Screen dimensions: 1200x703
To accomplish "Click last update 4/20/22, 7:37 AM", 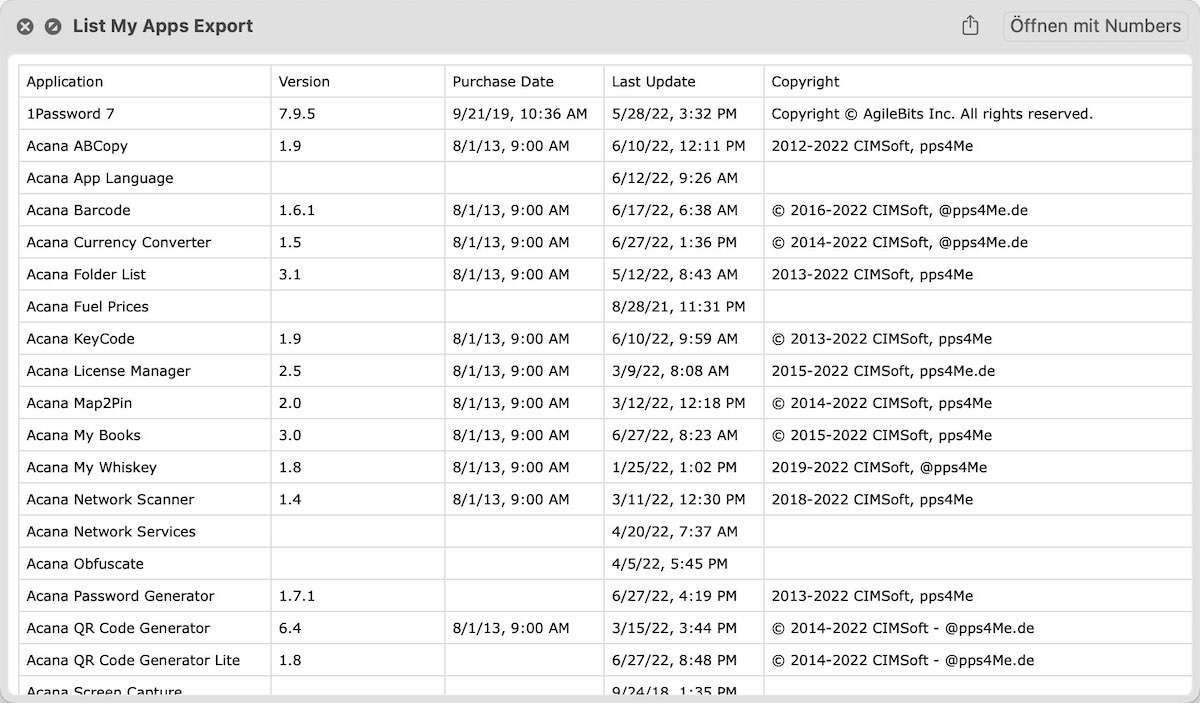I will 685,531.
